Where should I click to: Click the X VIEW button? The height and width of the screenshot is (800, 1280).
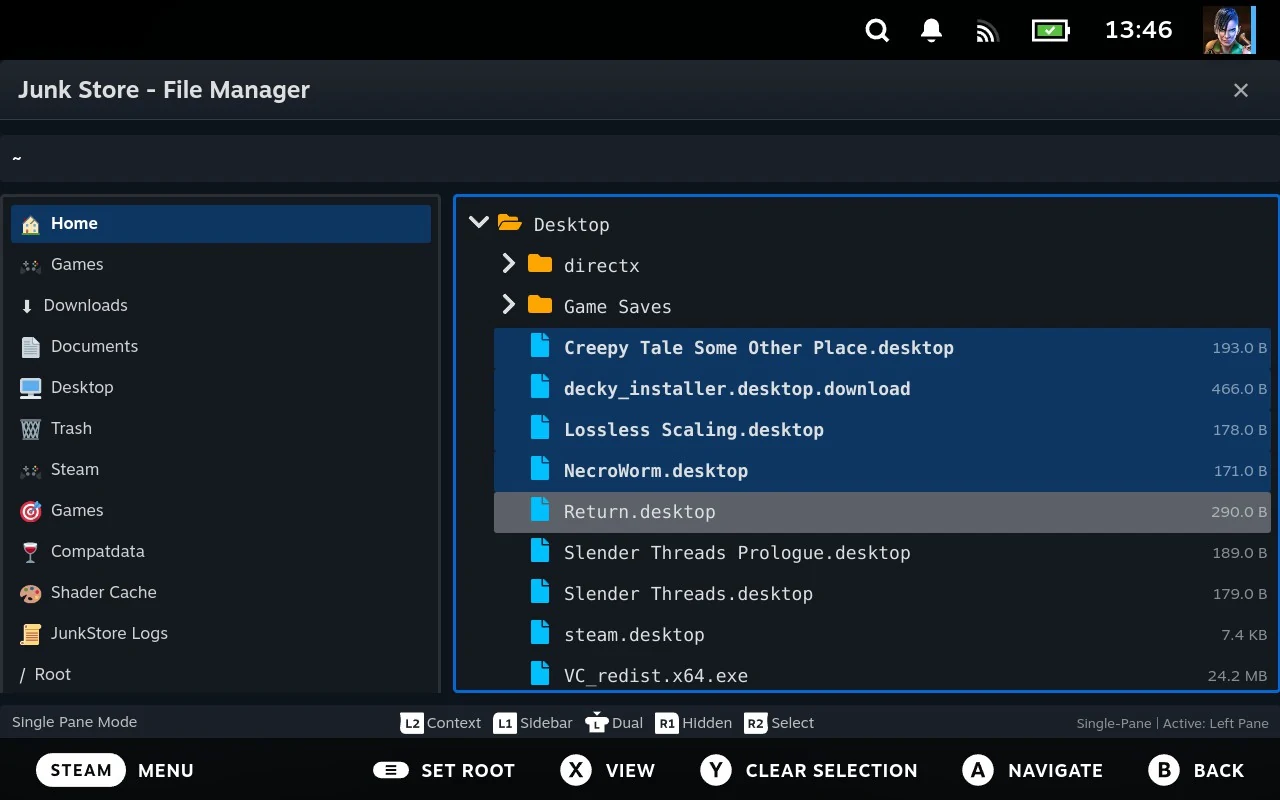point(607,770)
